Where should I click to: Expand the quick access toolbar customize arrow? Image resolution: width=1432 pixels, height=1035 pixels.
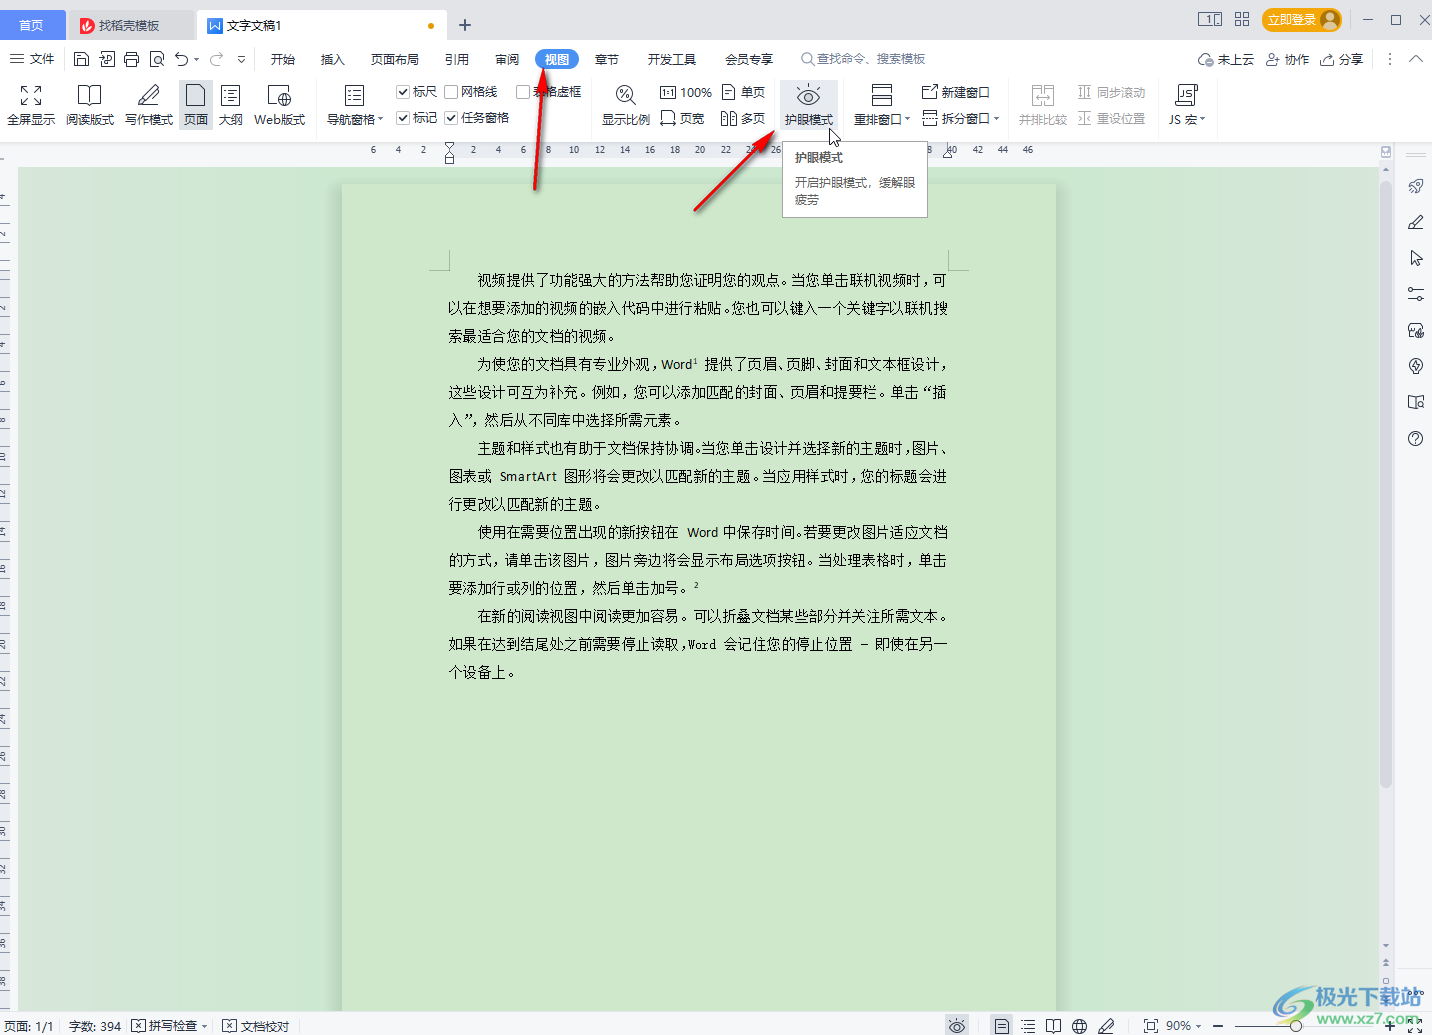(x=241, y=60)
